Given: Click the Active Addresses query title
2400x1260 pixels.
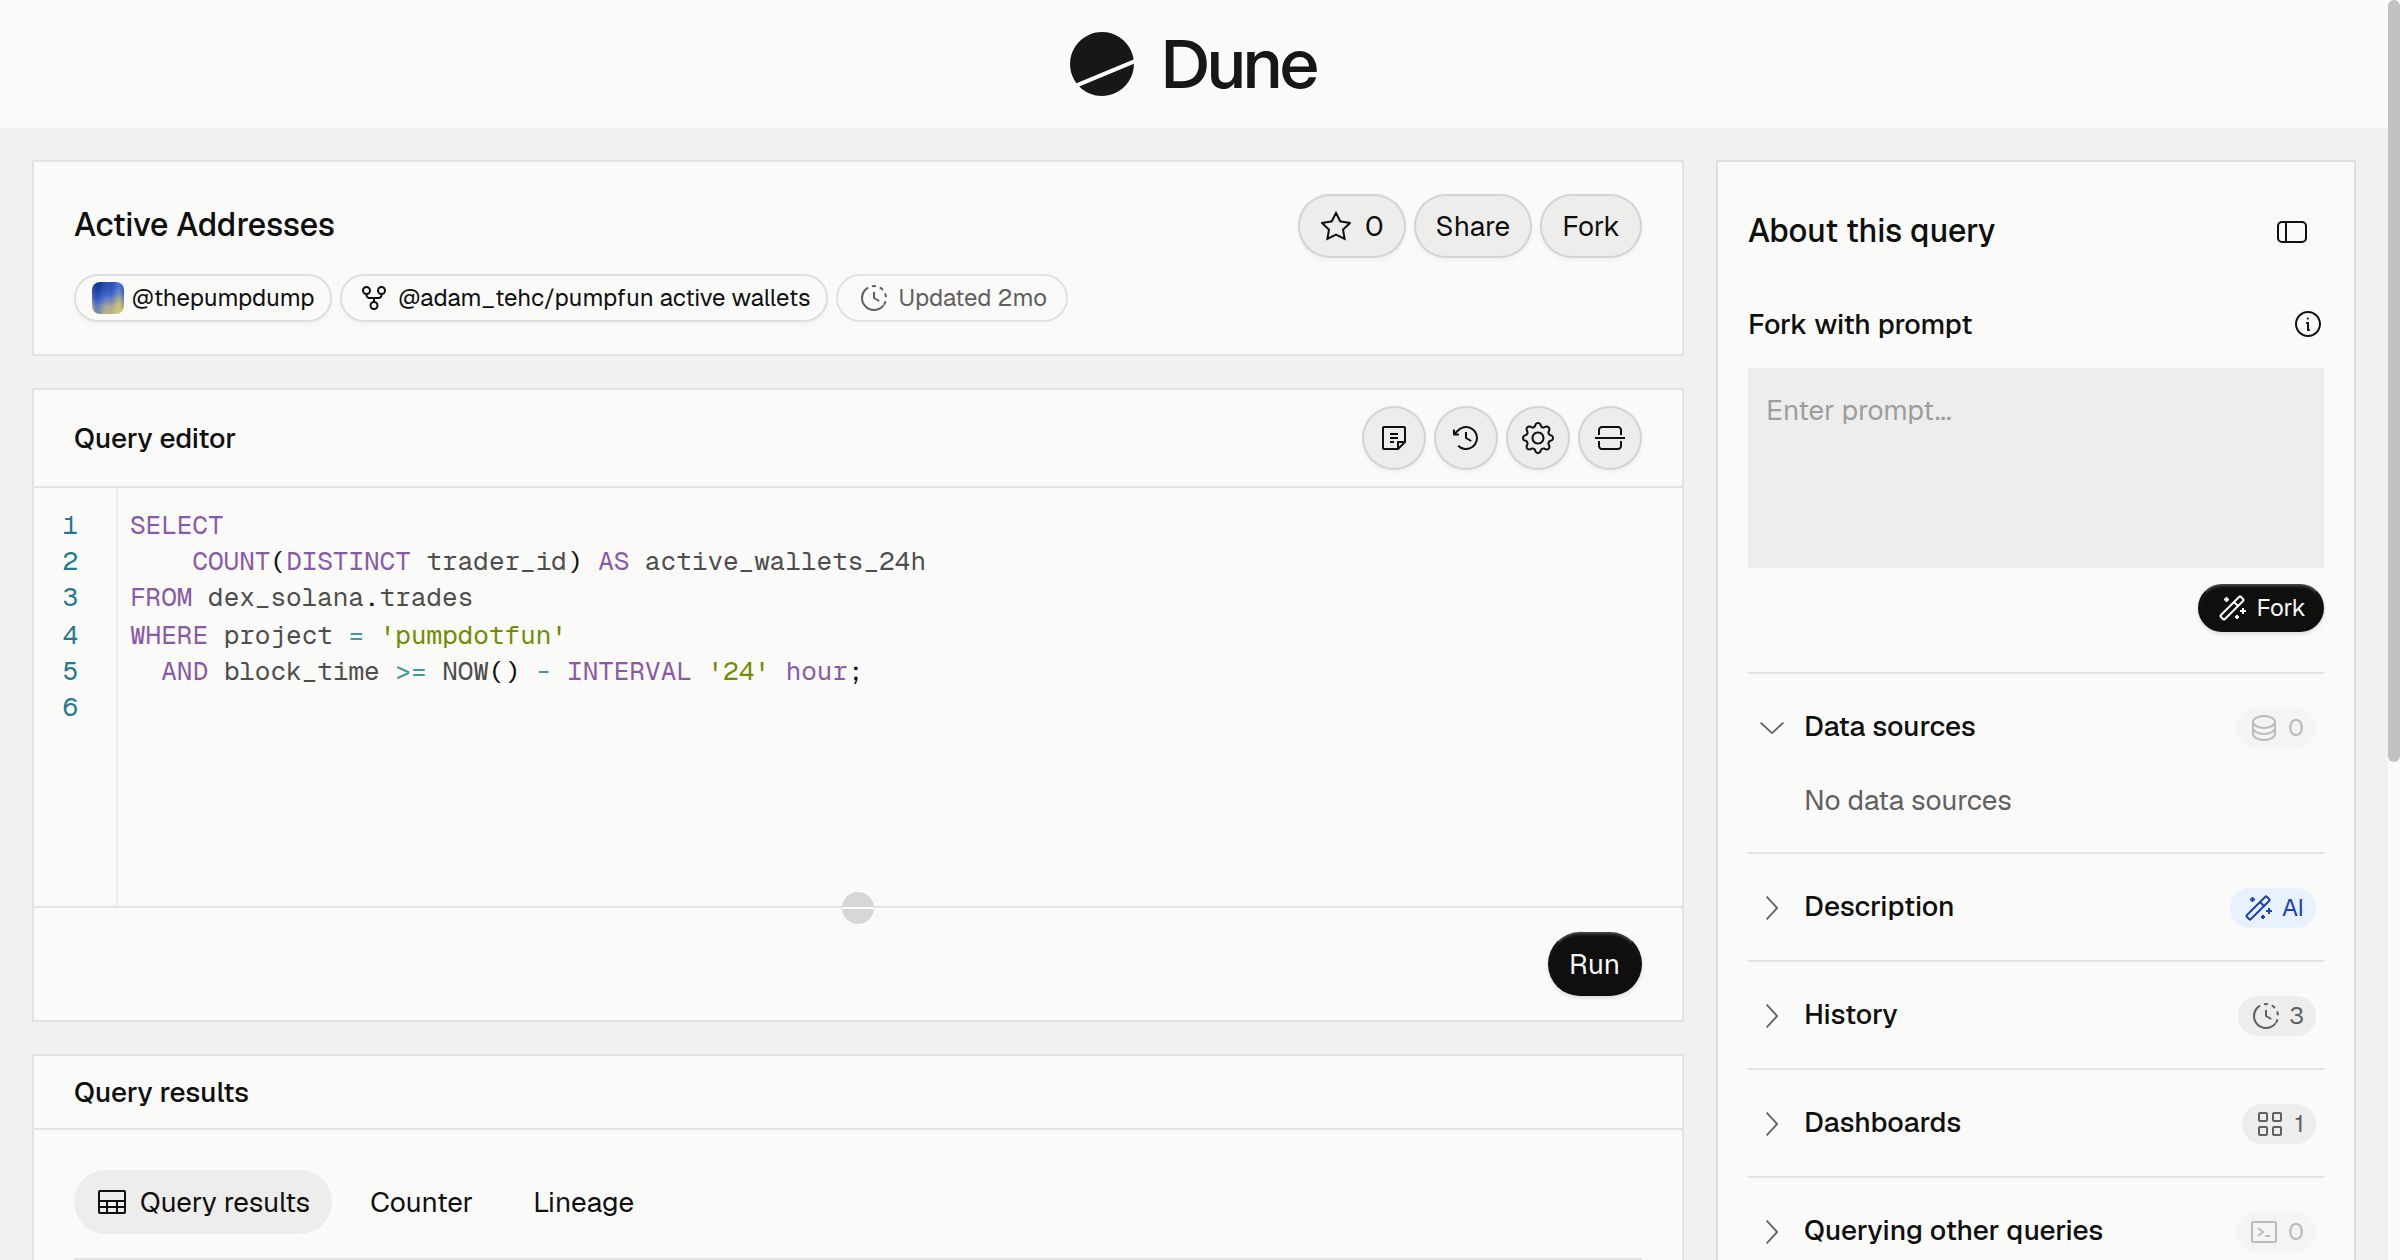Looking at the screenshot, I should click(204, 225).
